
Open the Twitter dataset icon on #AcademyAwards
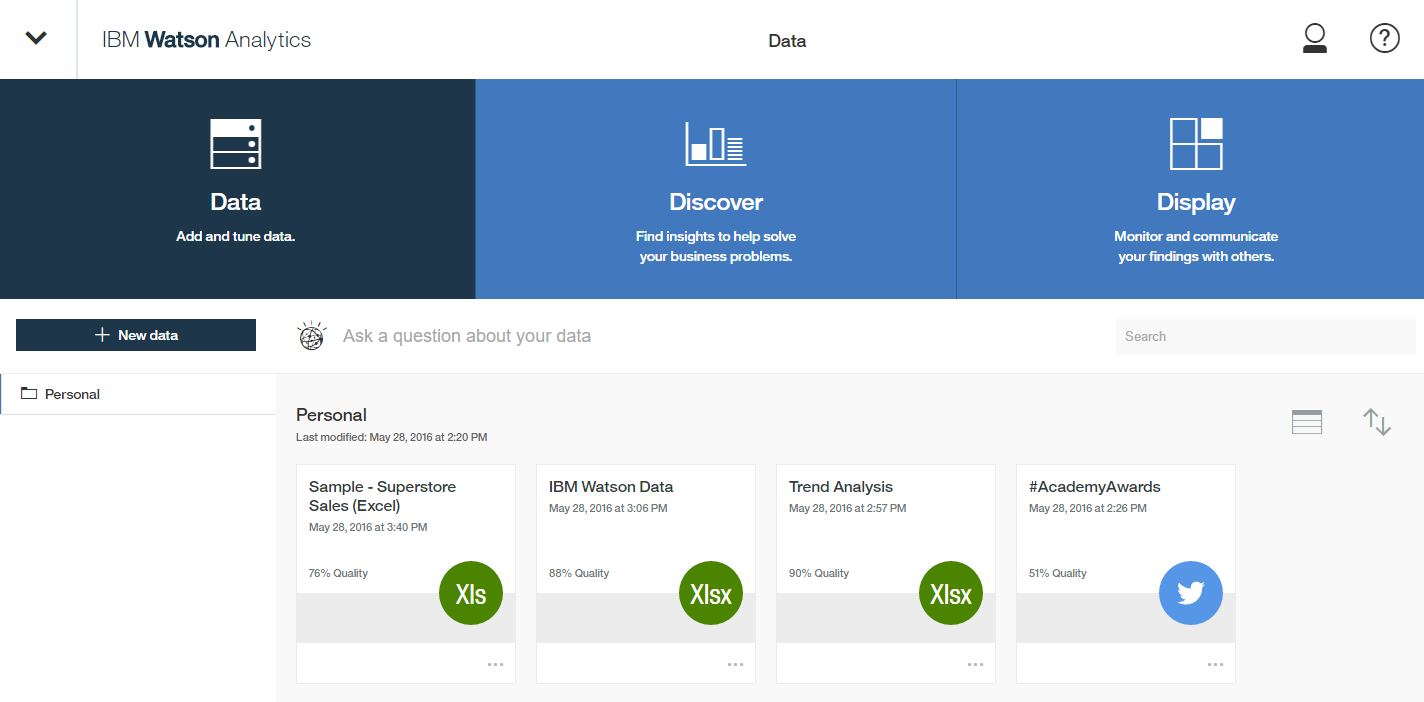pos(1190,592)
